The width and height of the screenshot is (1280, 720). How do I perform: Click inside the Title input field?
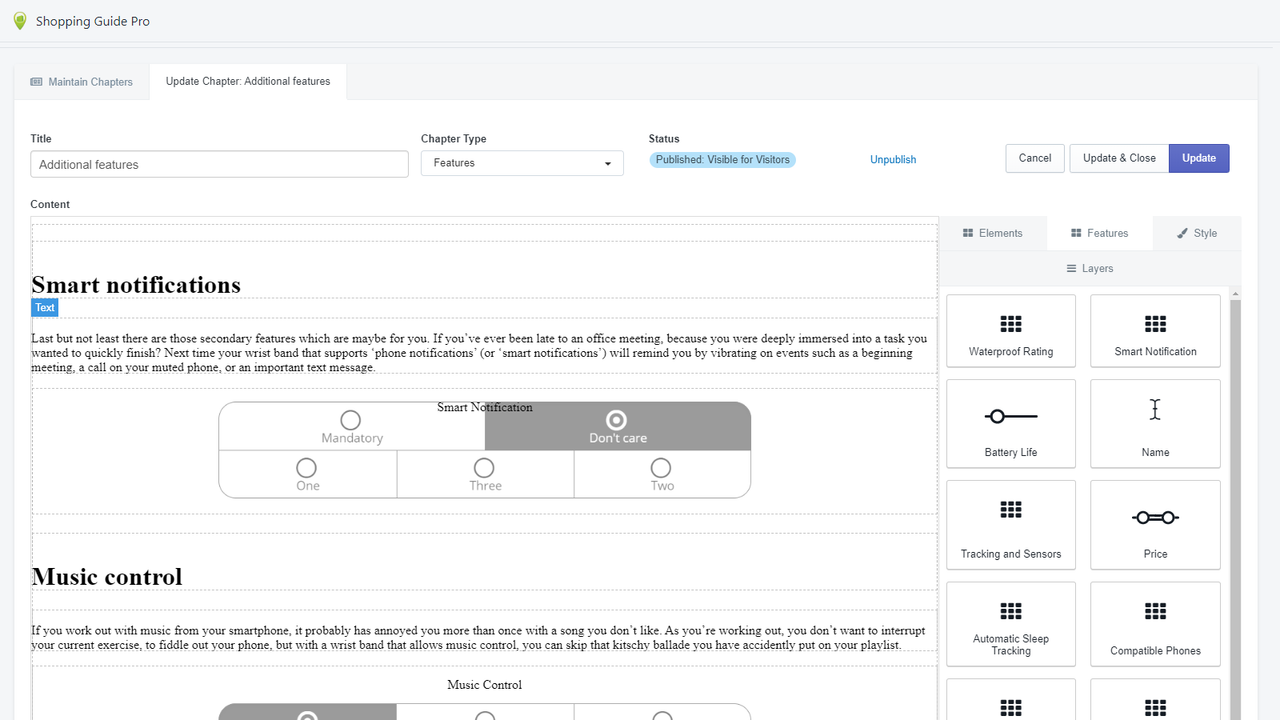pyautogui.click(x=218, y=163)
